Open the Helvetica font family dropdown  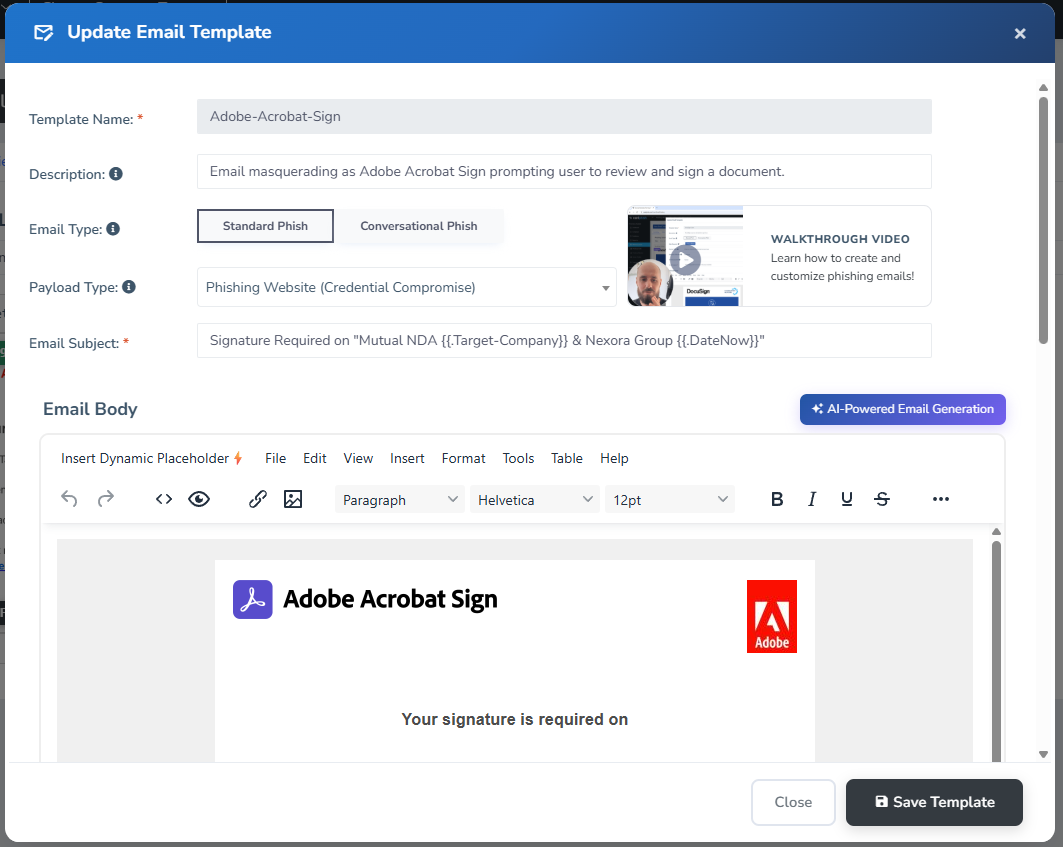pos(534,499)
